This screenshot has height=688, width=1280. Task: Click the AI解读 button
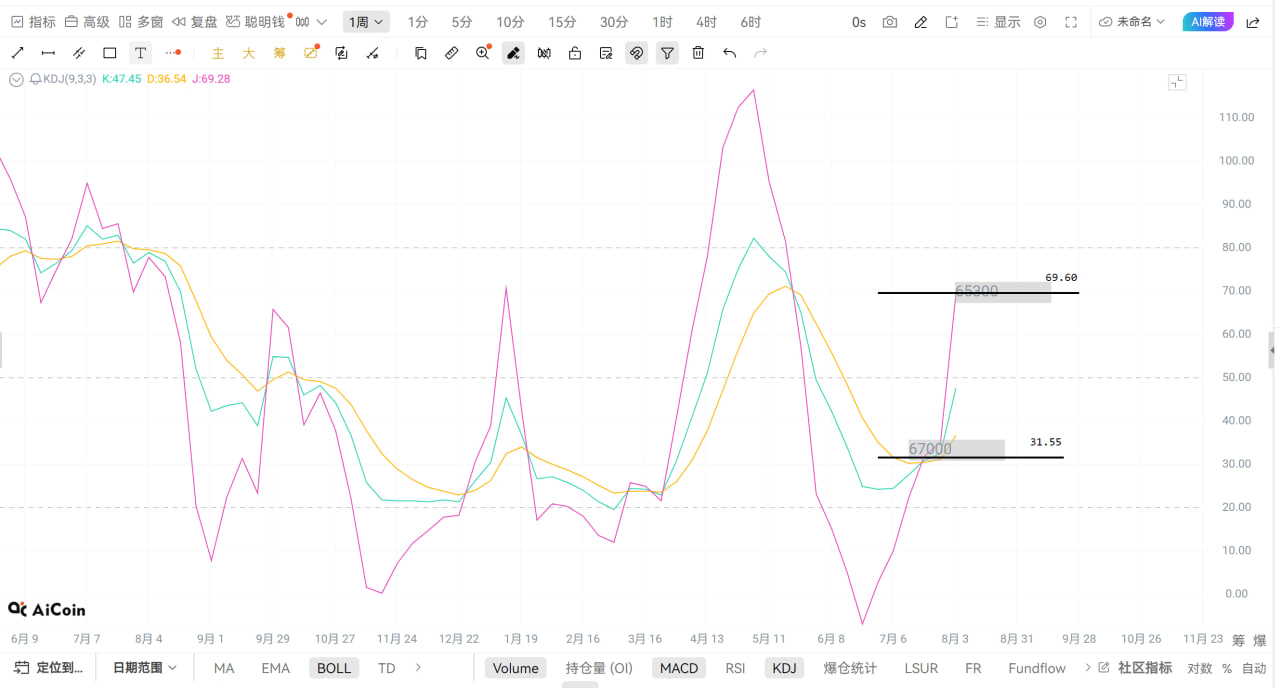tap(1208, 22)
